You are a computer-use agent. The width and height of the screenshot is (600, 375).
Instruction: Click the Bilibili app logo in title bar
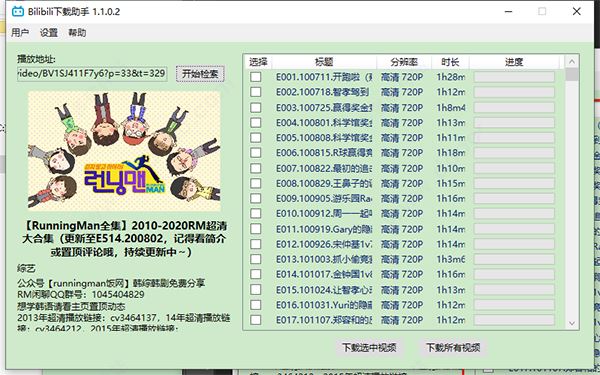tap(18, 11)
